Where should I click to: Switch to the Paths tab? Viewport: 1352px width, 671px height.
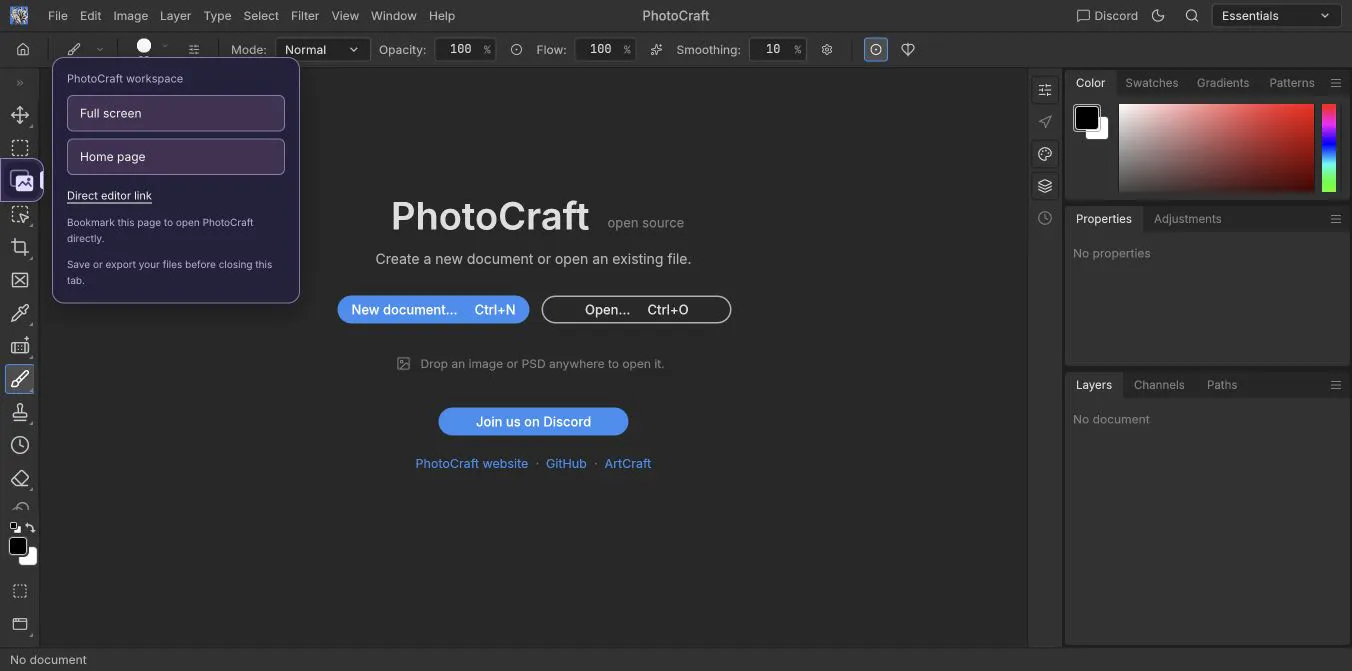tap(1222, 385)
